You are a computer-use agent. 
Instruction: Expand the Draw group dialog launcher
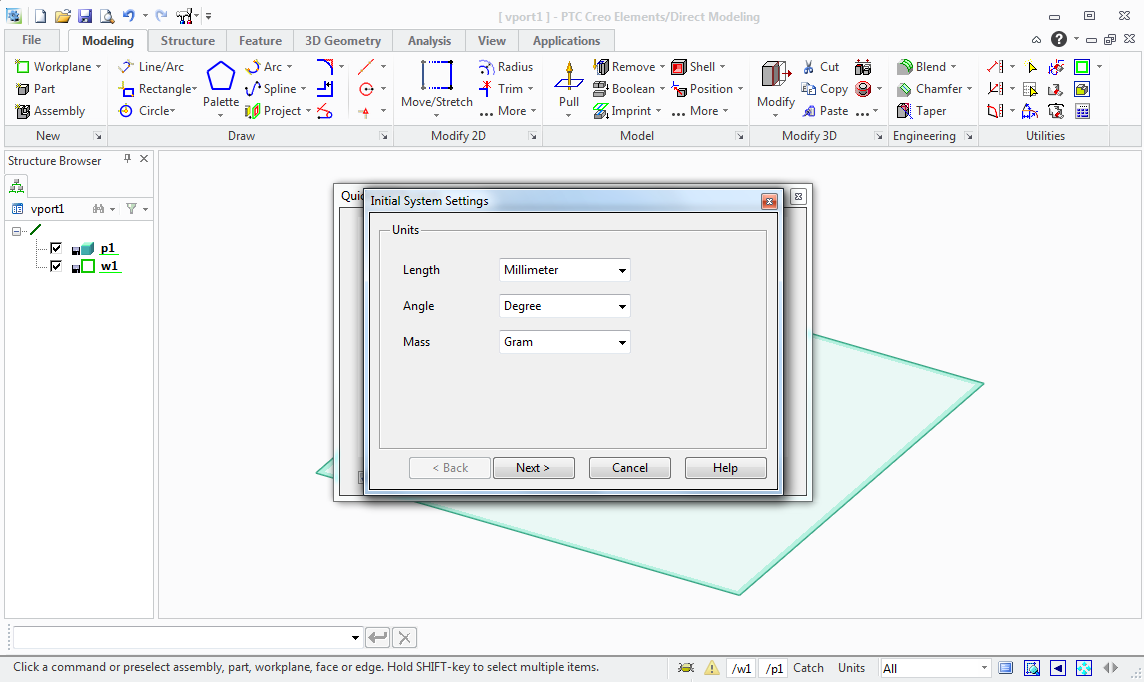tap(384, 136)
